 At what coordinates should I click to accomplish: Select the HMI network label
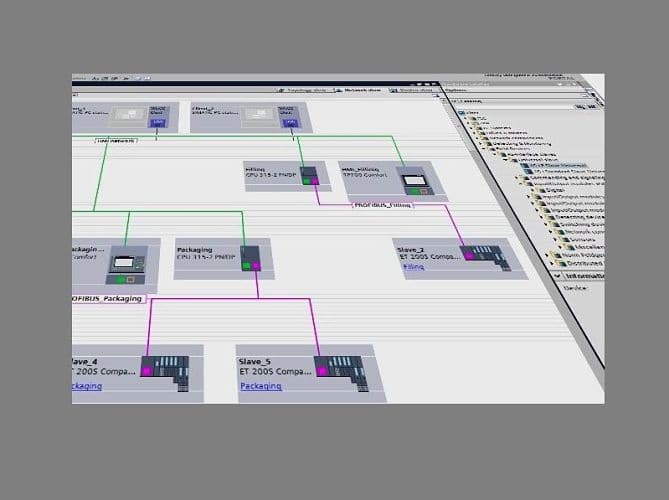(116, 140)
